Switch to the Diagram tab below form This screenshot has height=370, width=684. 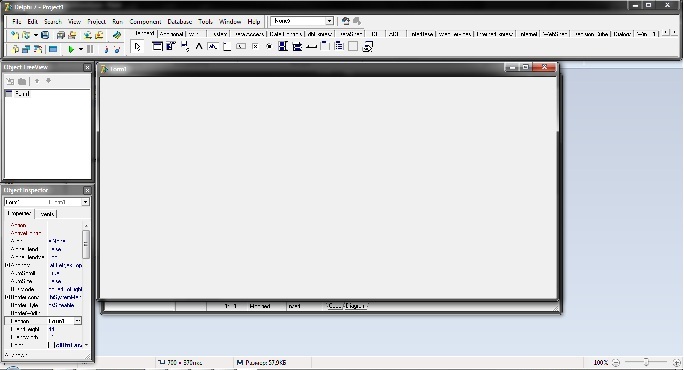(356, 306)
